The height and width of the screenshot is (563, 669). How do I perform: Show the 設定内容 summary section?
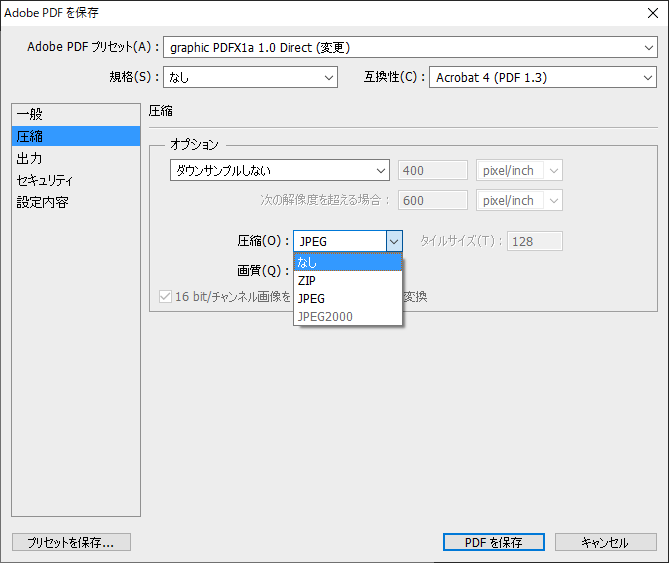(x=42, y=202)
